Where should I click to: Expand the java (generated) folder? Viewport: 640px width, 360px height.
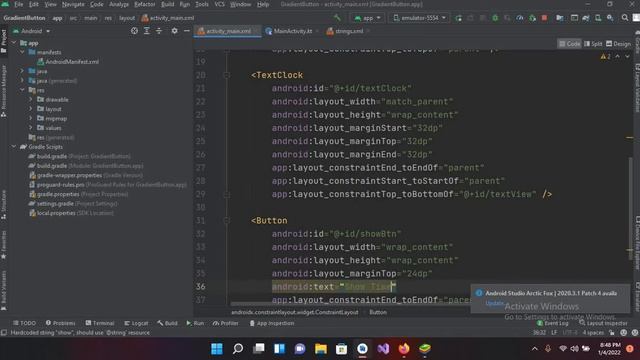point(22,80)
